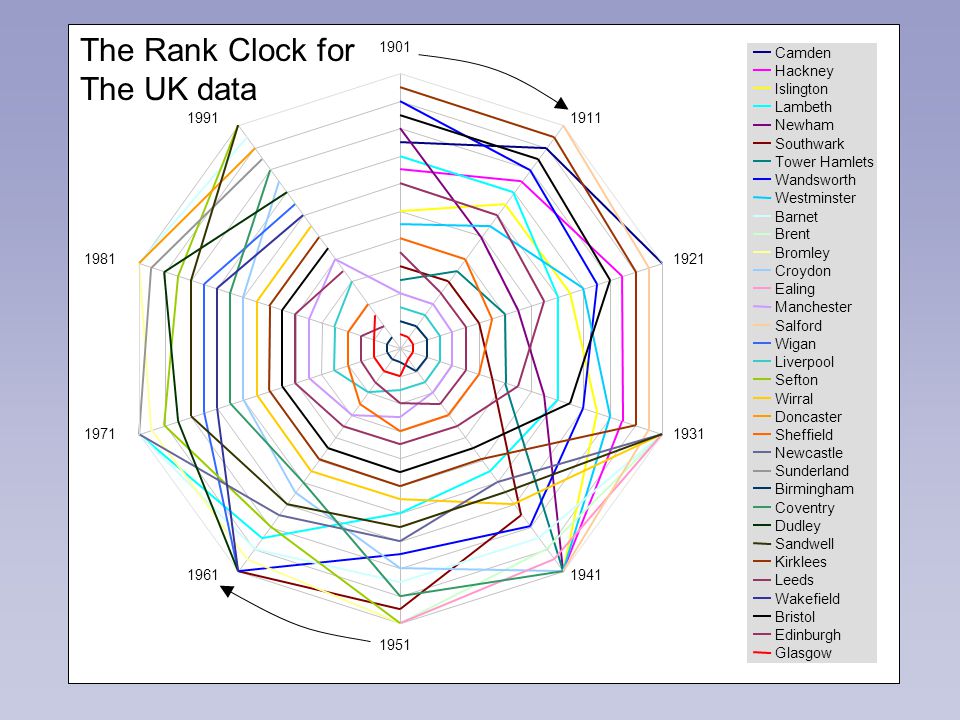Select the '1901' axis label
The image size is (960, 720).
point(394,47)
